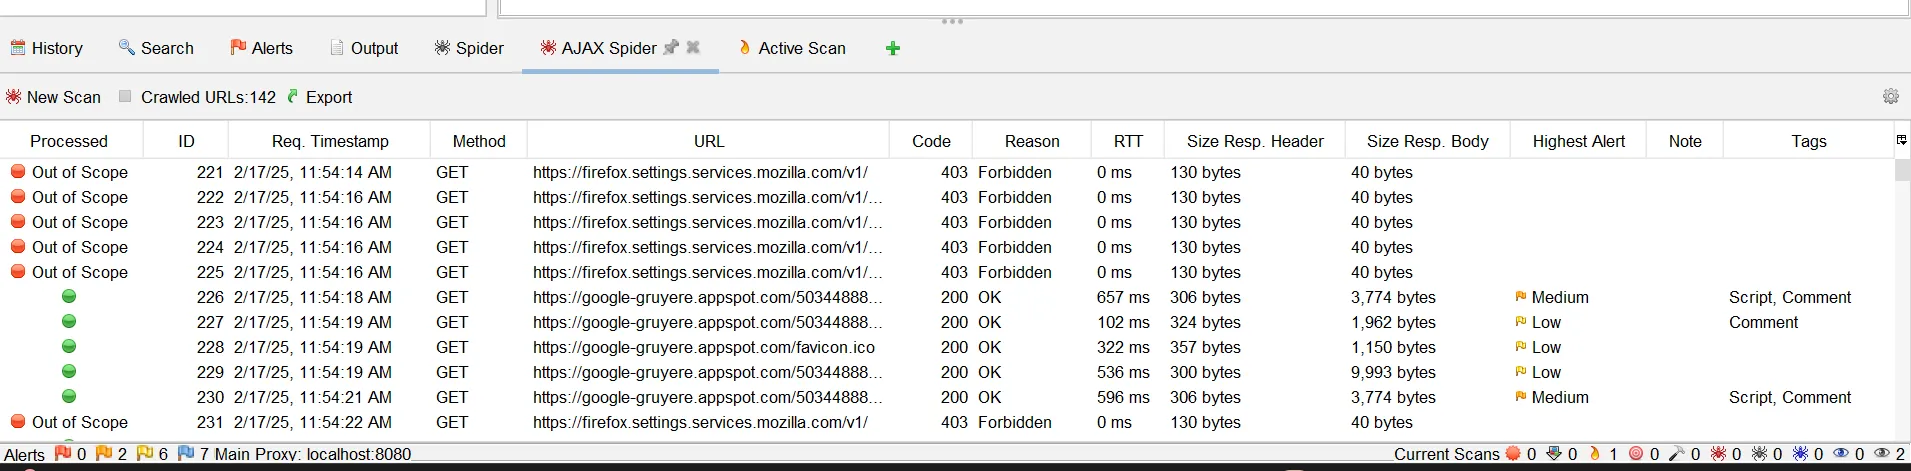Click the hammer icon in Current Scans
1911x471 pixels.
[x=1677, y=454]
